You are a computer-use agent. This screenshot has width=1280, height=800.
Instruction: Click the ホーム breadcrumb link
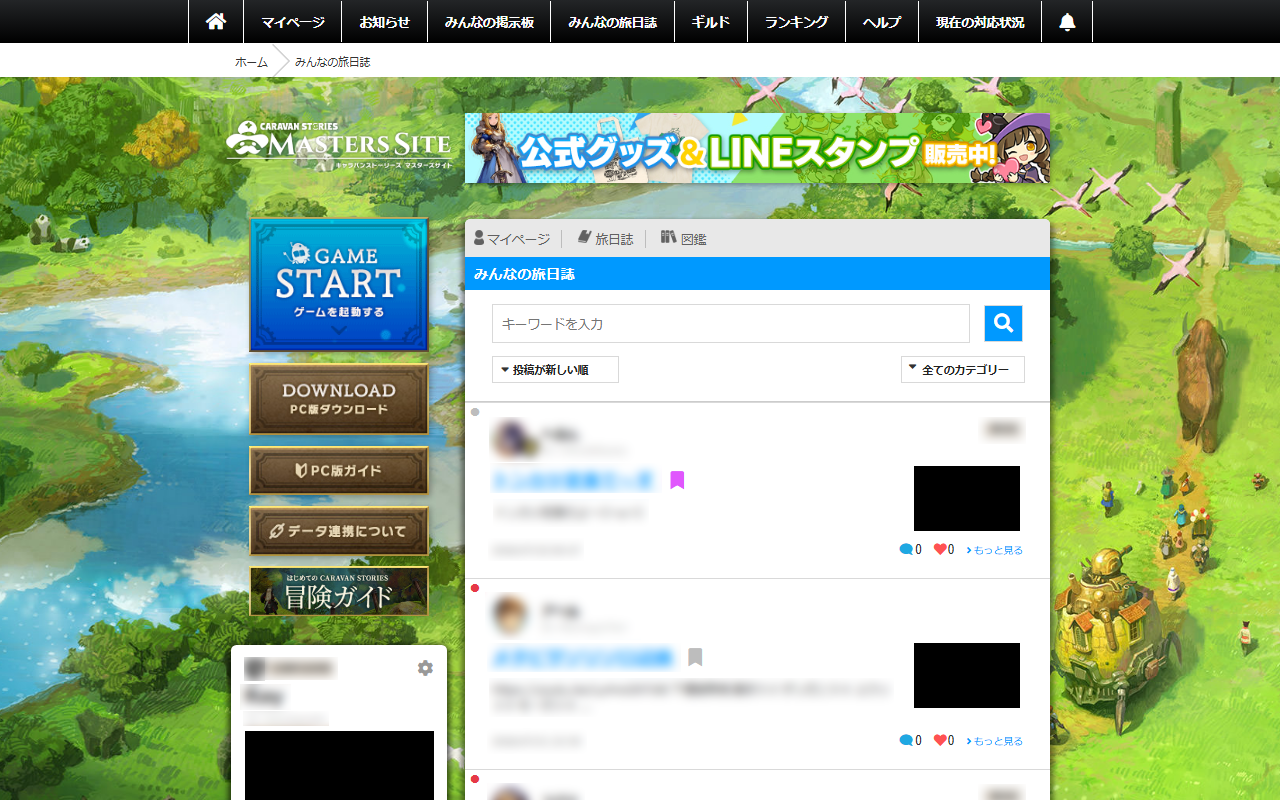pyautogui.click(x=251, y=62)
